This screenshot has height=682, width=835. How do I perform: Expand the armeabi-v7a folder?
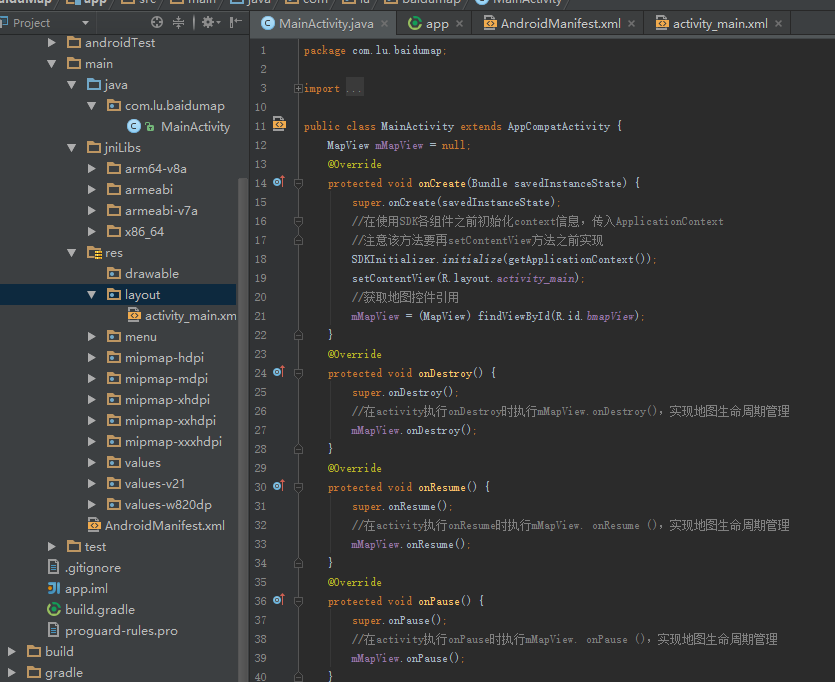pyautogui.click(x=92, y=211)
